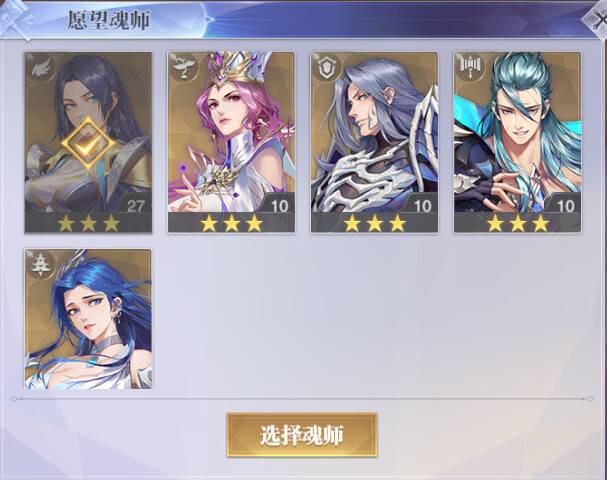Confirm with the 选择魂师 button

click(x=302, y=435)
